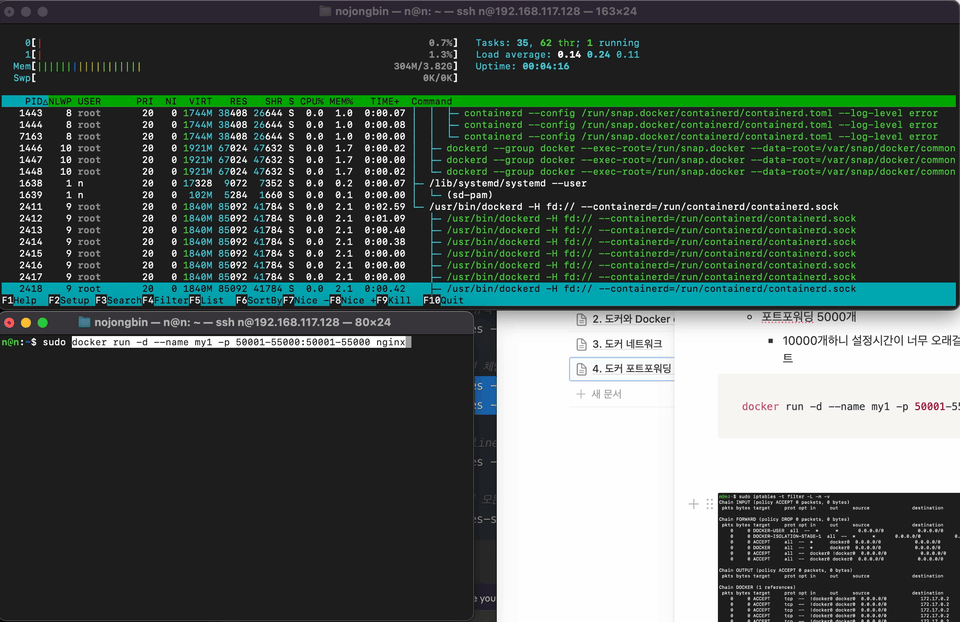This screenshot has height=622, width=960.
Task: Open F2 Setup in htop footer
Action: coord(69,301)
